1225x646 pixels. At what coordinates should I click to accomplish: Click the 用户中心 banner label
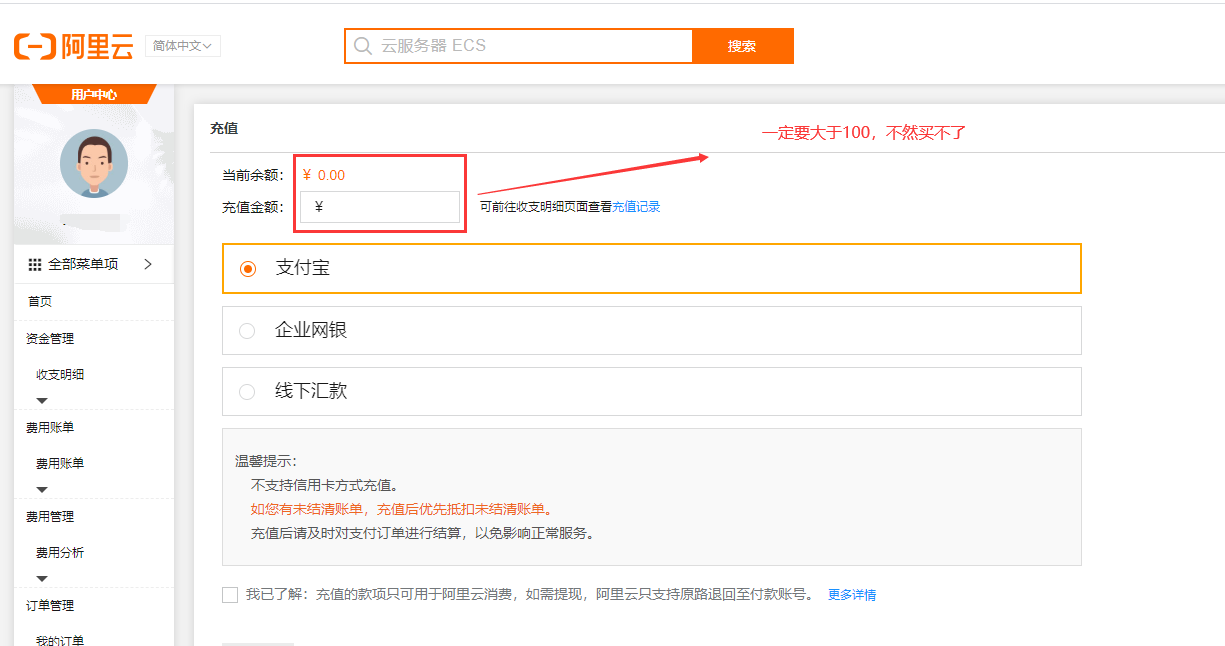click(94, 95)
